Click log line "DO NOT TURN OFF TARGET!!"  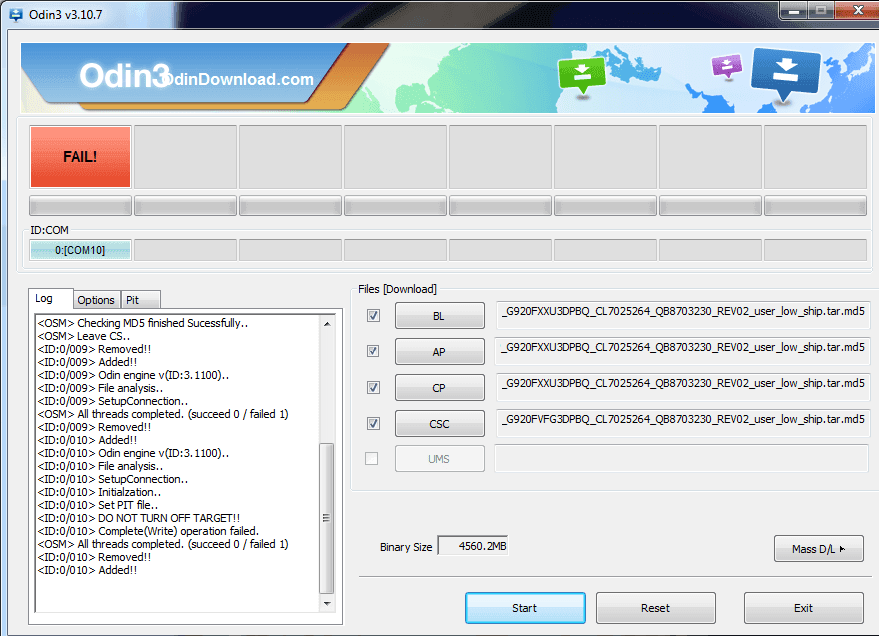pos(169,518)
